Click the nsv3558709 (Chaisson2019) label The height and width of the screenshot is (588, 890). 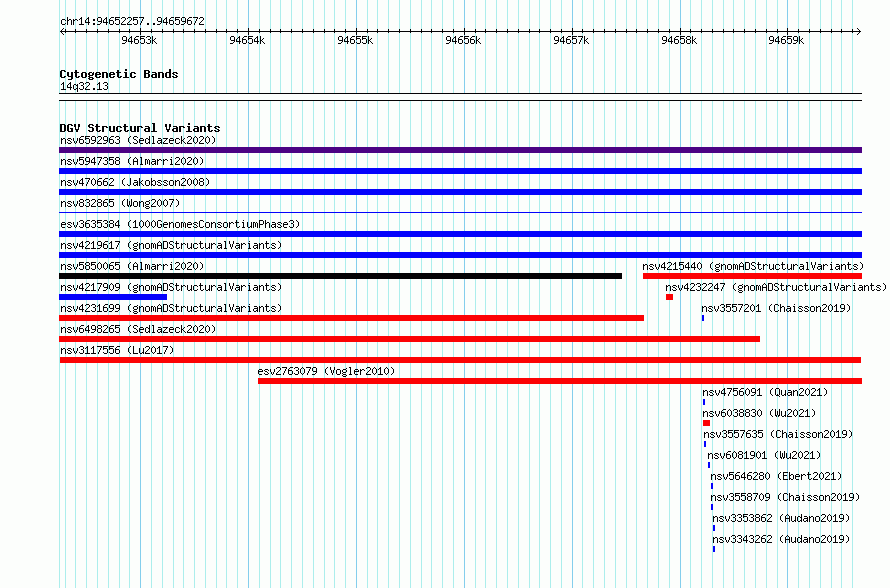[x=786, y=497]
